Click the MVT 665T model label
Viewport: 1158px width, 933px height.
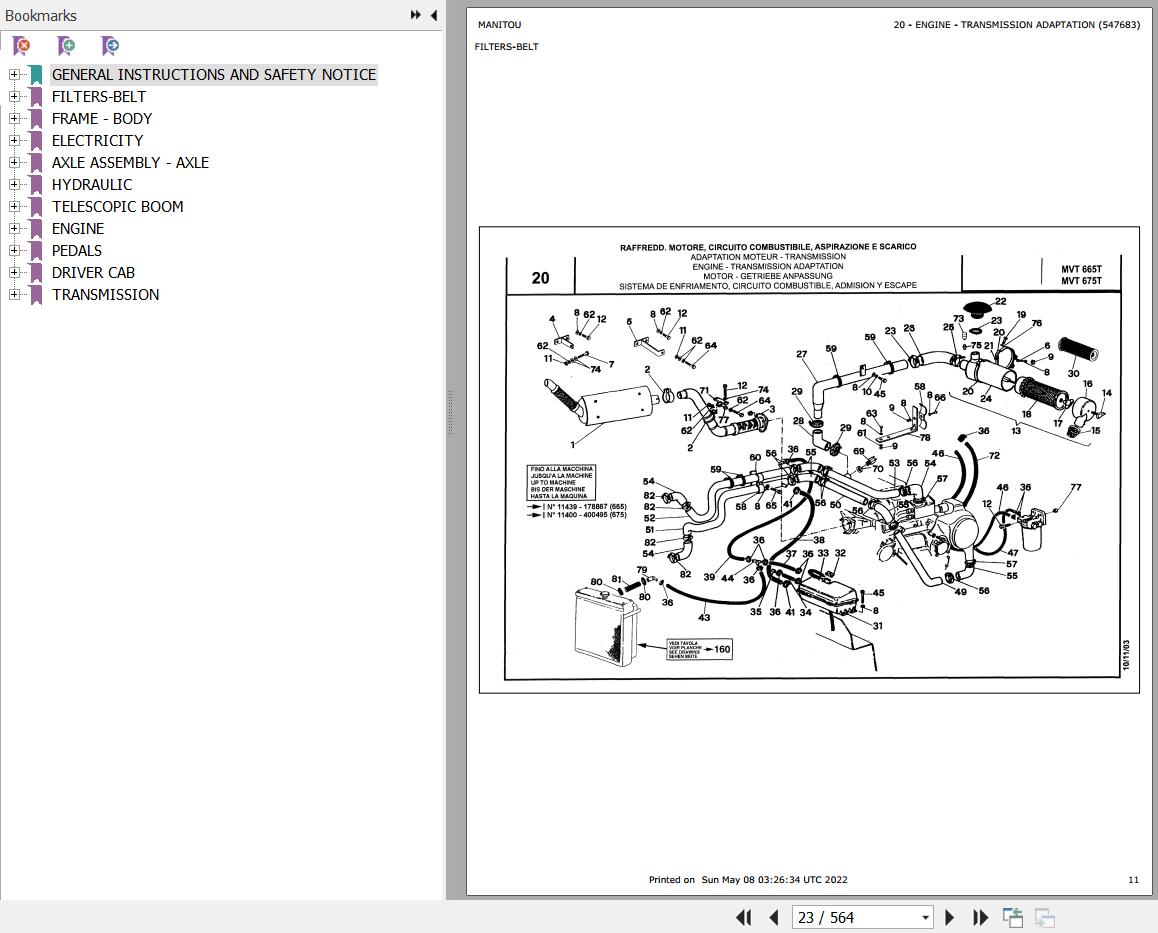click(x=1081, y=270)
